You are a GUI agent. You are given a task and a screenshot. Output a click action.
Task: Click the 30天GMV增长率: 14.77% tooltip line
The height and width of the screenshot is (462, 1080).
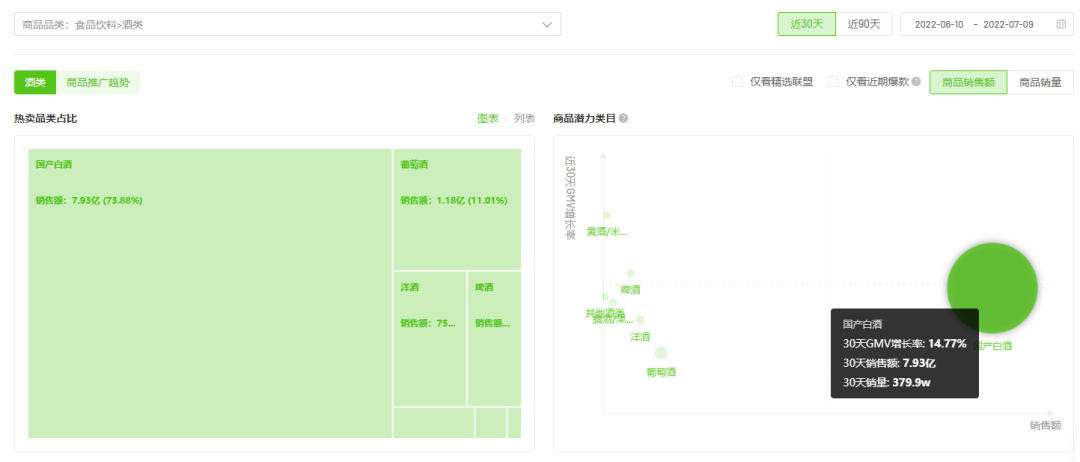coord(905,343)
